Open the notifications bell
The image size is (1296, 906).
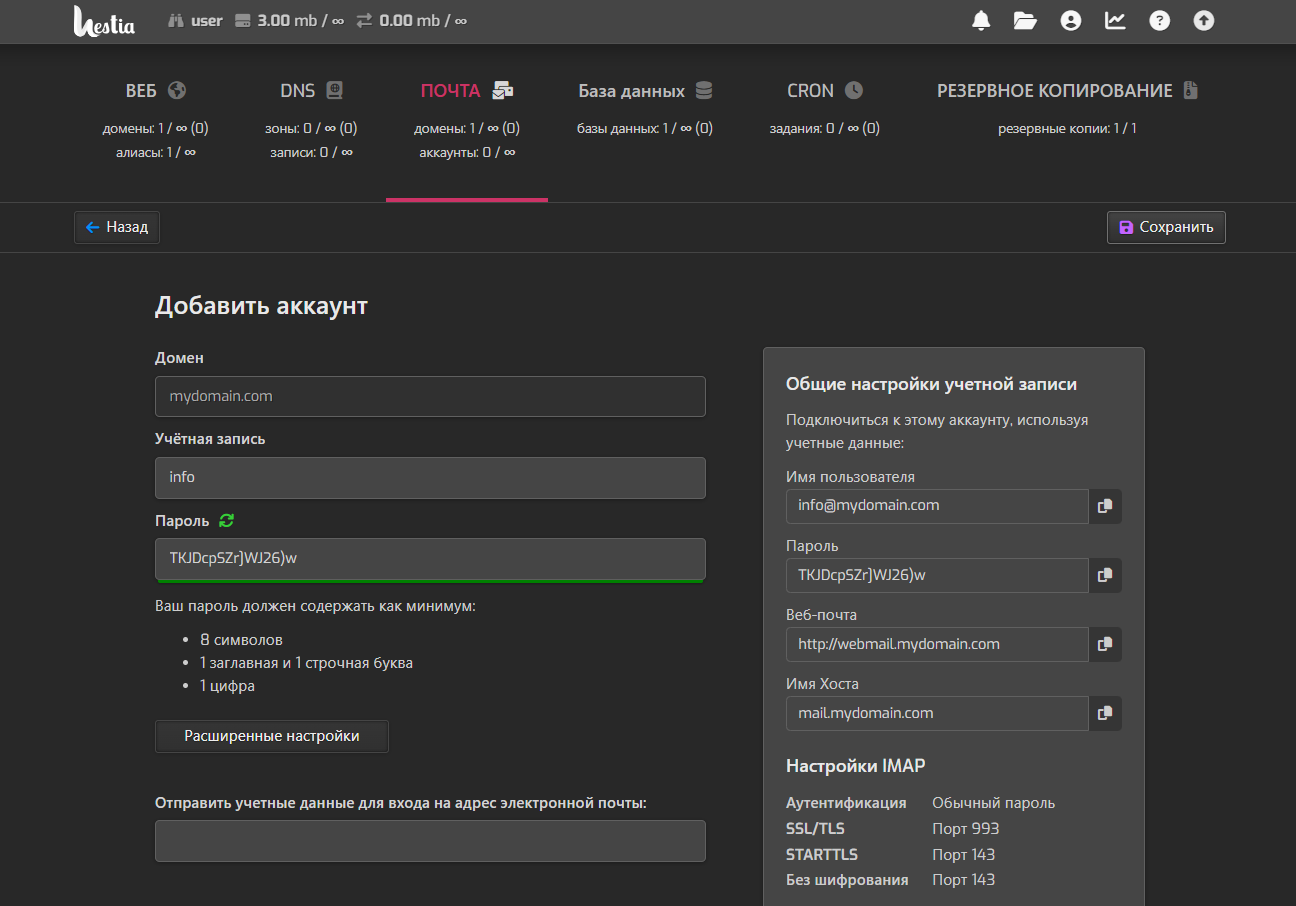(x=981, y=21)
